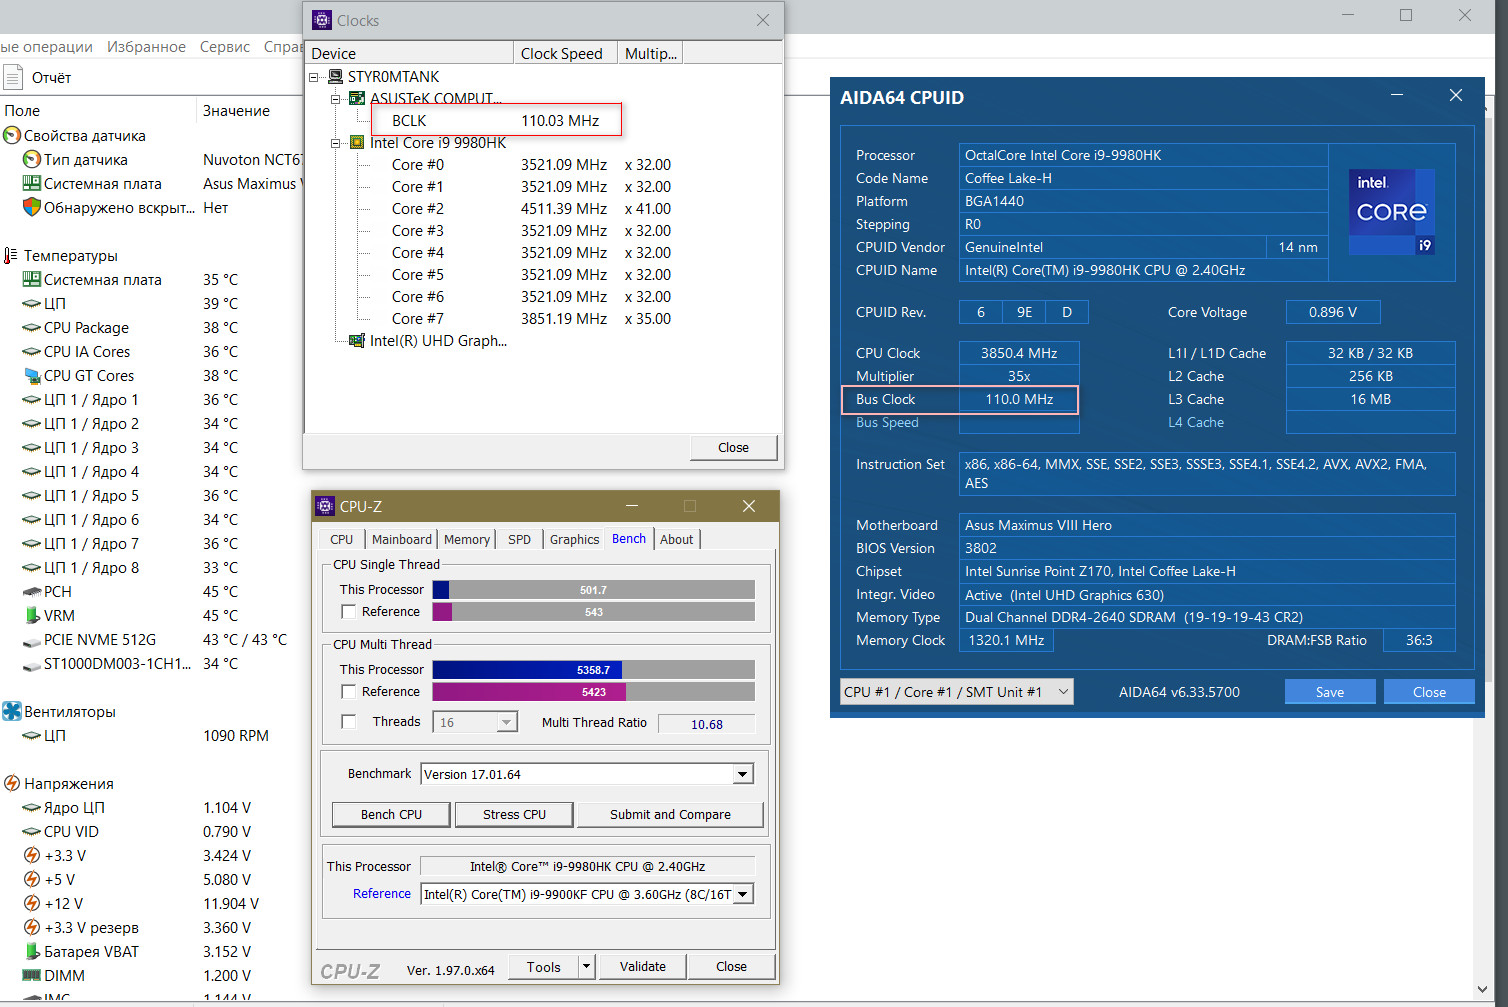Click the This Processor multi thread bar
The height and width of the screenshot is (1007, 1508).
[x=594, y=670]
